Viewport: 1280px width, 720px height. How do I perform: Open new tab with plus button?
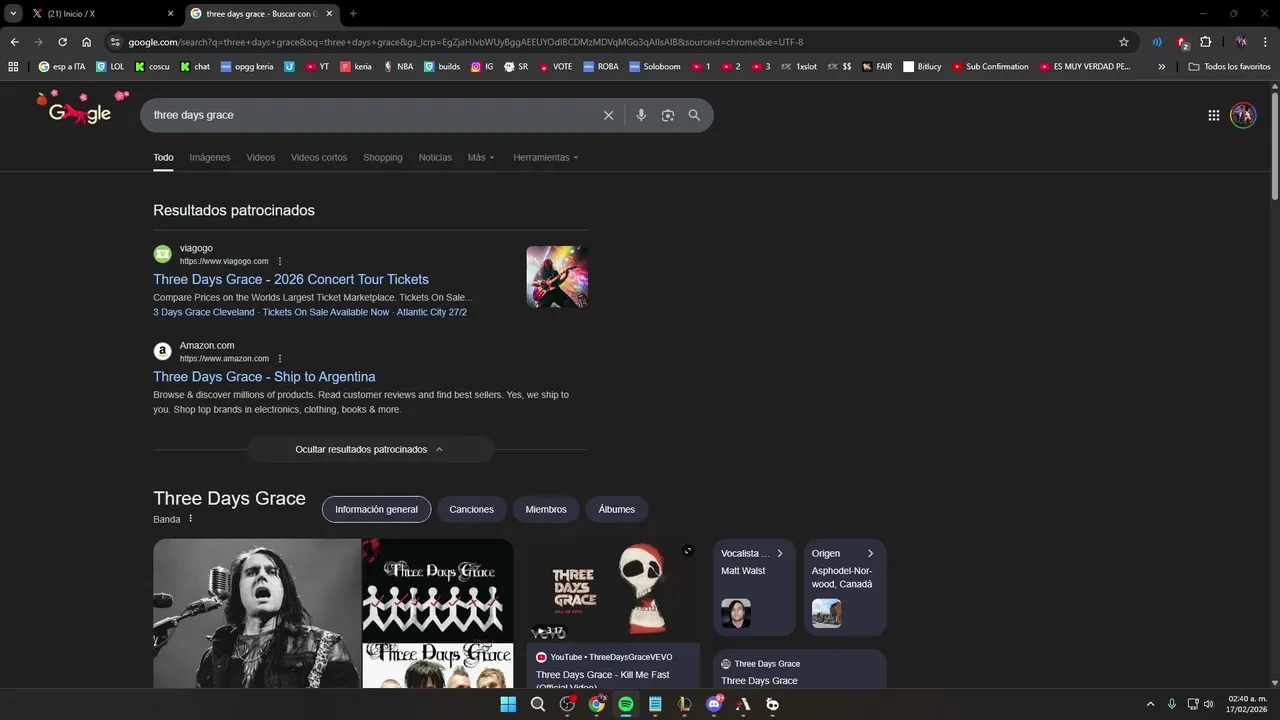[x=353, y=13]
